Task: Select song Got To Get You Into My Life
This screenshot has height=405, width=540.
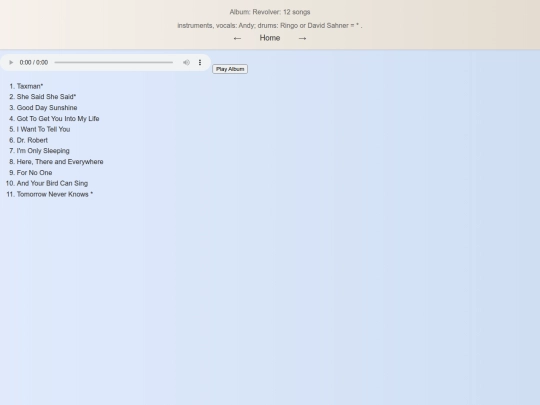Action: (x=58, y=118)
